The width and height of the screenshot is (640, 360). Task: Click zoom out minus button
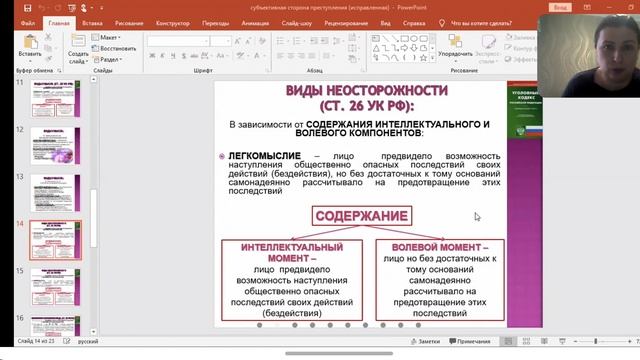(576, 341)
